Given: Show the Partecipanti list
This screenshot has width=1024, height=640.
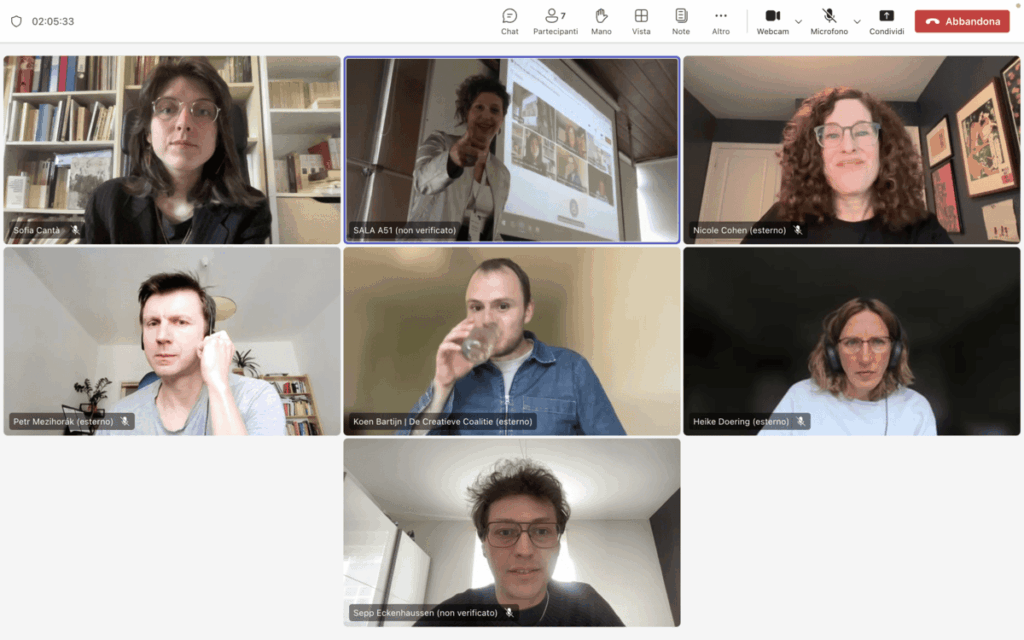Looking at the screenshot, I should [x=555, y=22].
